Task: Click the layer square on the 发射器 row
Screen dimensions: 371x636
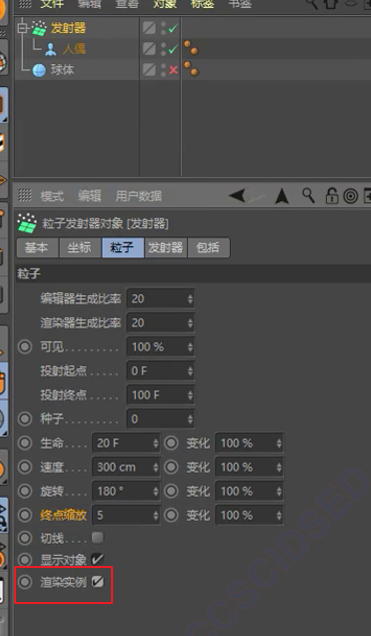Action: [149, 28]
